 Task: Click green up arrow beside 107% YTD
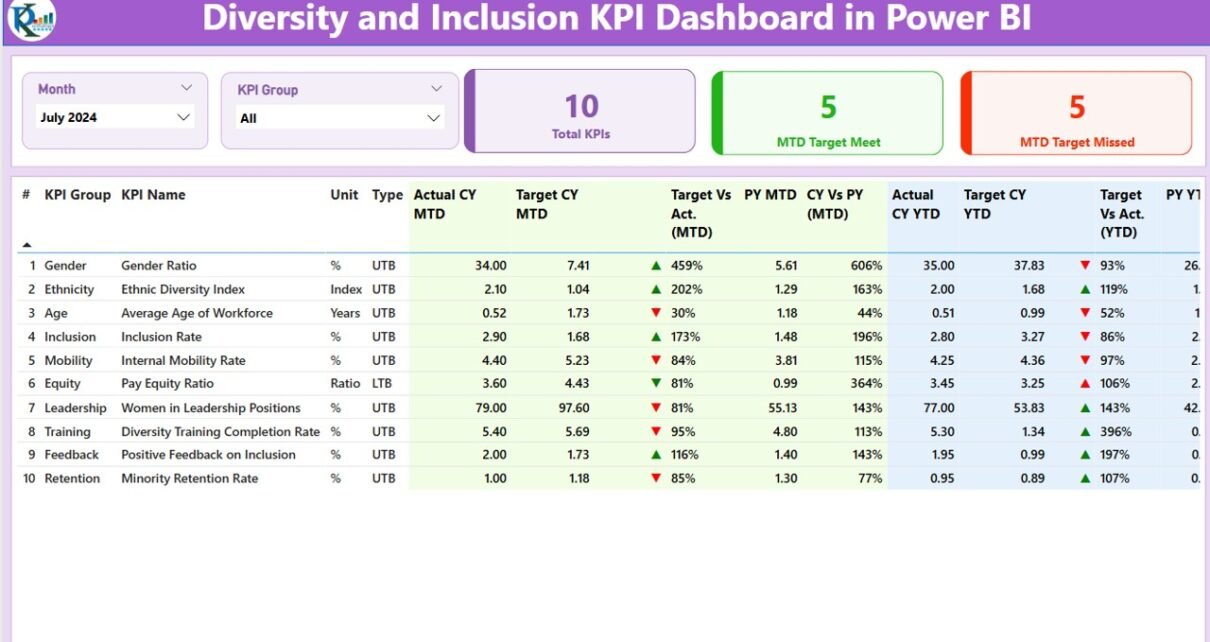pyautogui.click(x=1085, y=478)
